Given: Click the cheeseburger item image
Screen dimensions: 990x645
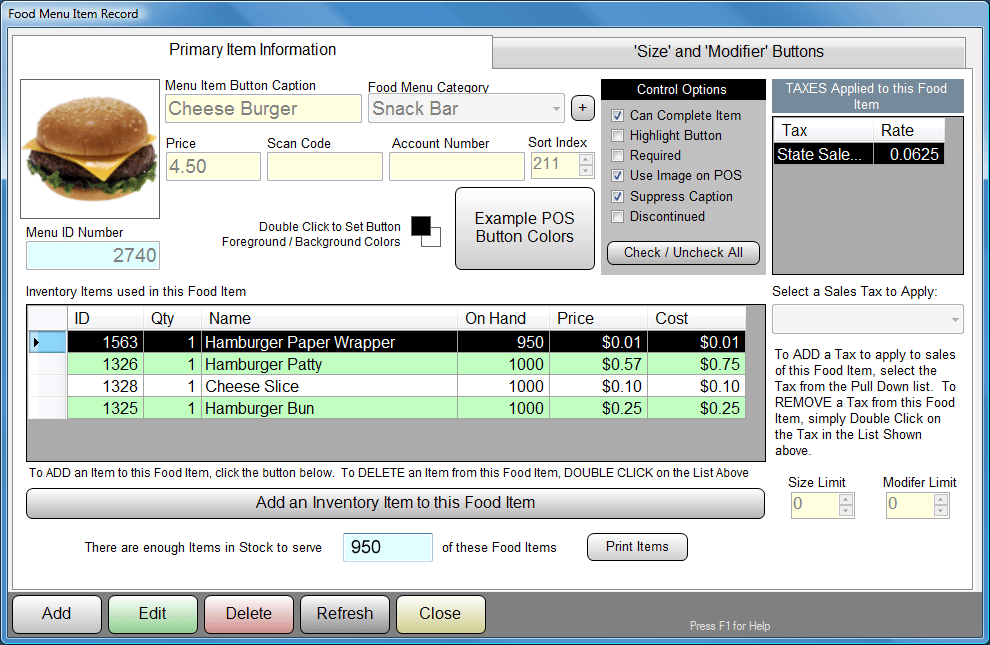Looking at the screenshot, I should coord(88,148).
